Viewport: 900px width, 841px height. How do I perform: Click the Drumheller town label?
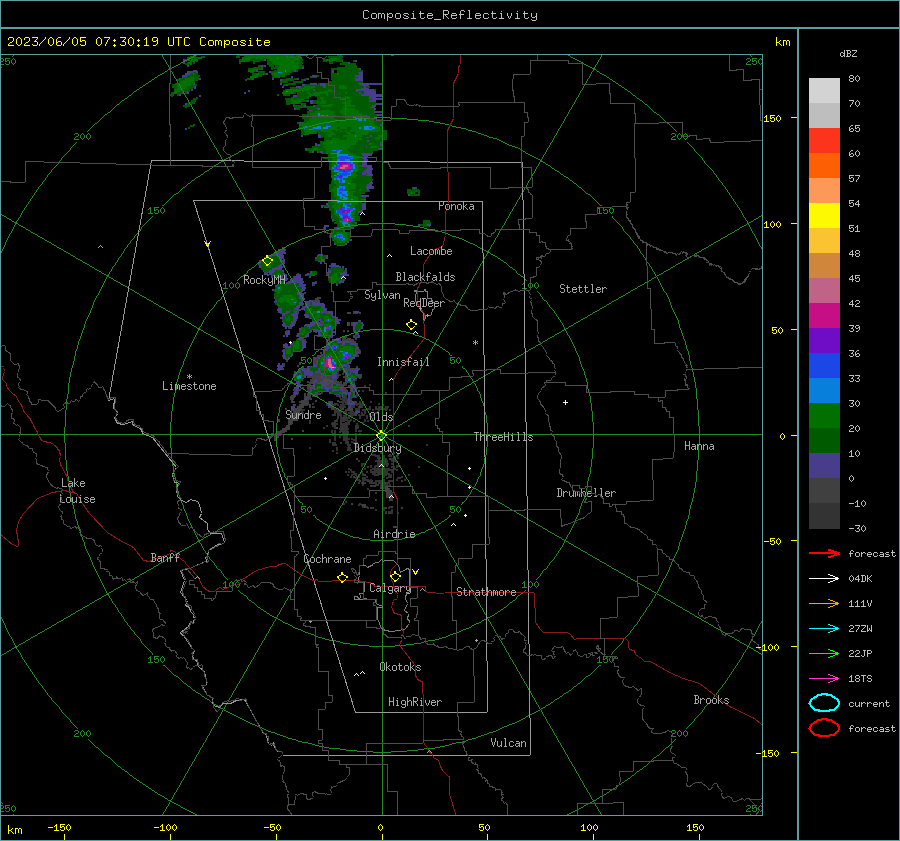[586, 493]
